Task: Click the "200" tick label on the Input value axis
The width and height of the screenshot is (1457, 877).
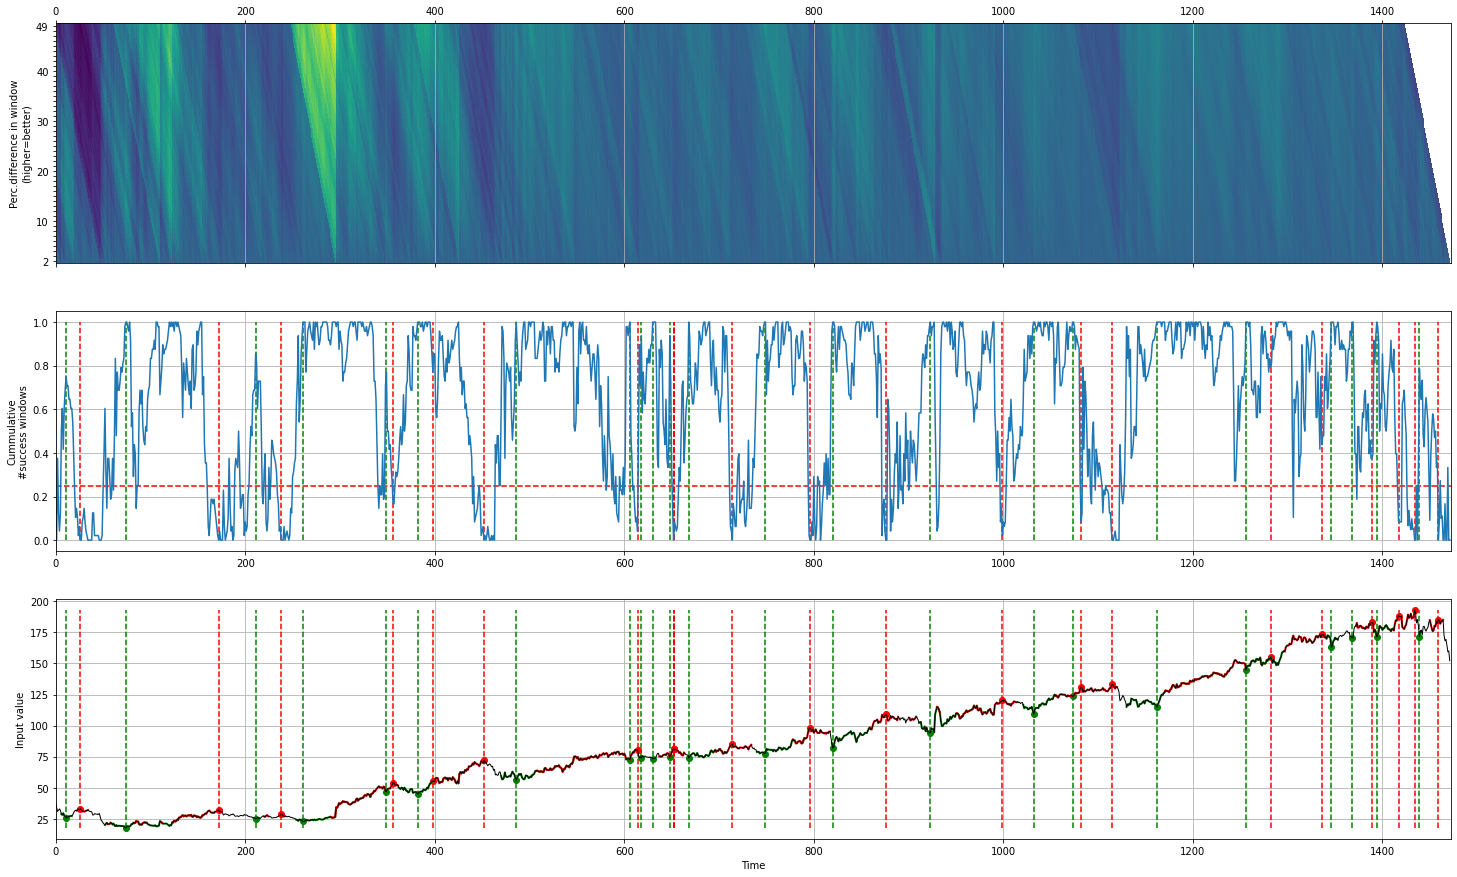Action: point(39,602)
